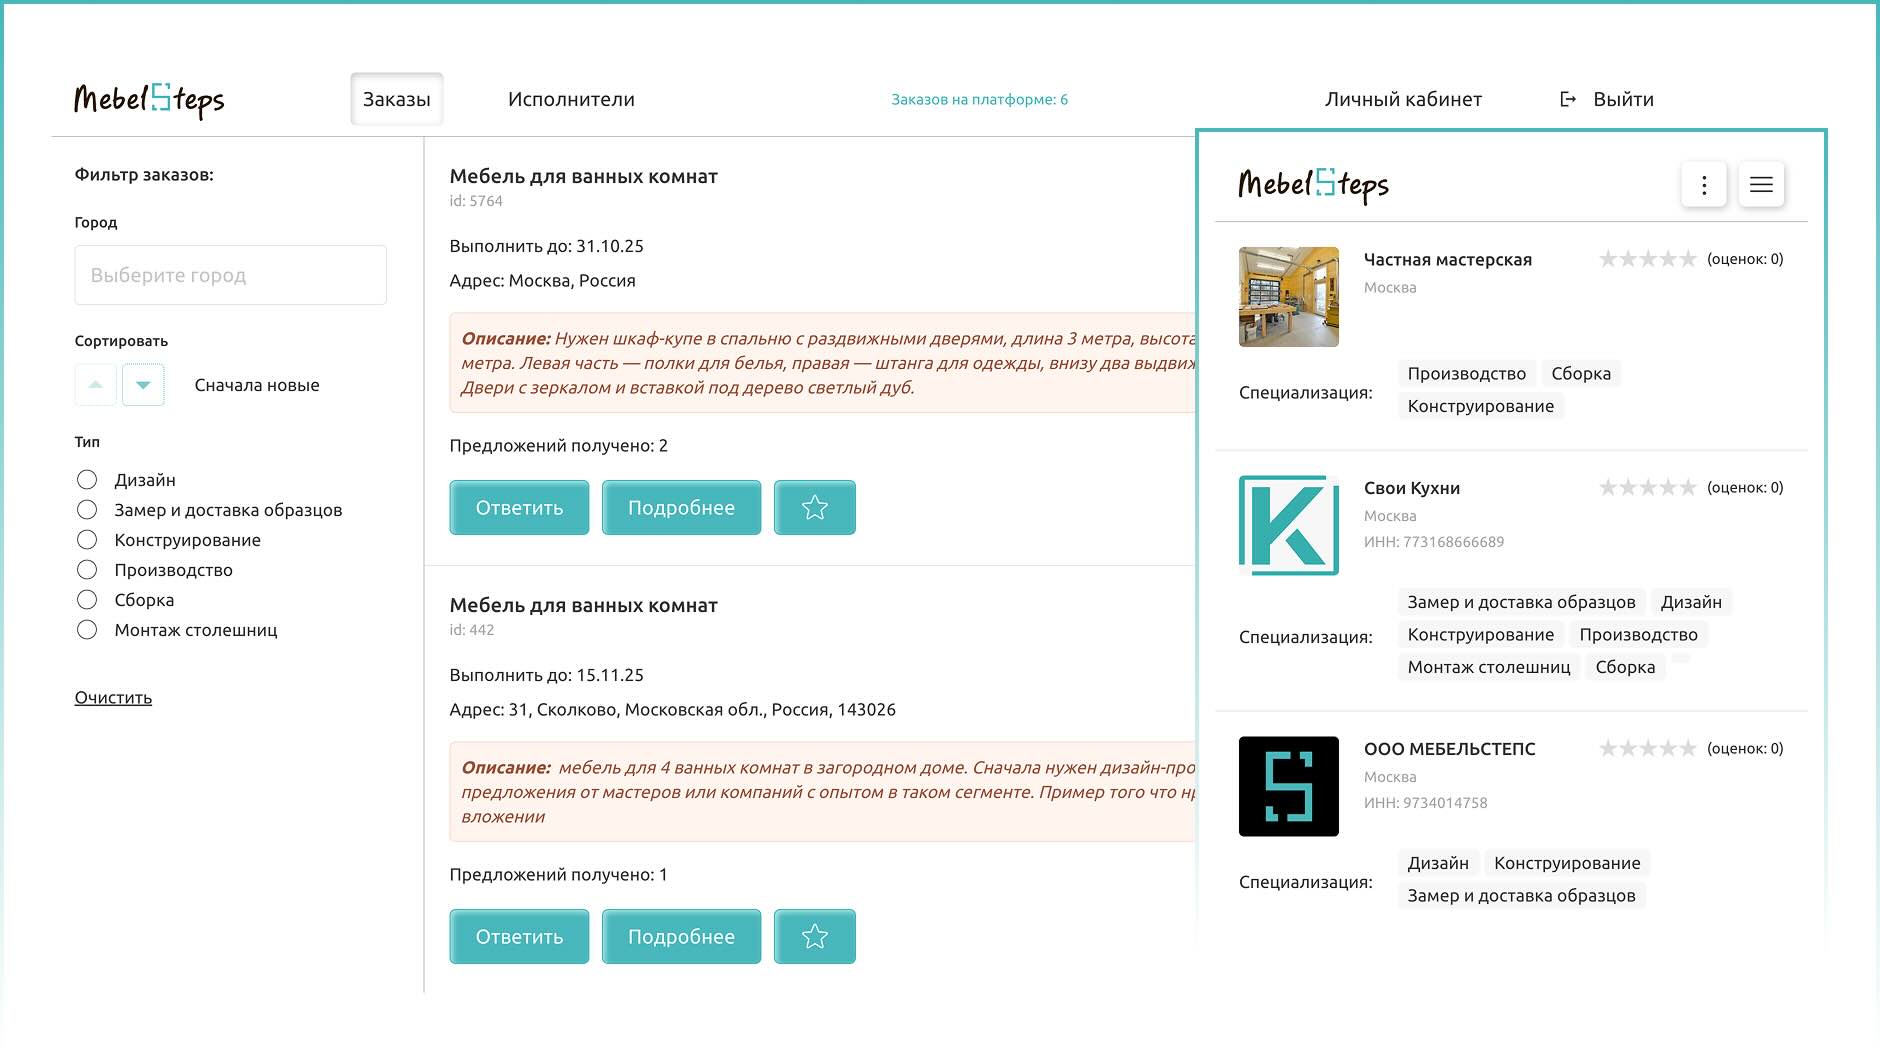Add order 442 to favorites with star
The height and width of the screenshot is (1056, 1880).
[x=815, y=937]
